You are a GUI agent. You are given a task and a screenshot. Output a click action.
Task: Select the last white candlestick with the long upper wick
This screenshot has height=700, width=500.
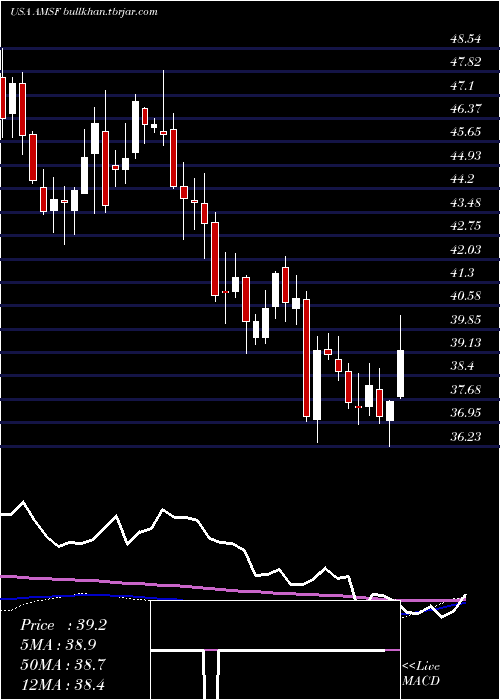click(x=400, y=356)
